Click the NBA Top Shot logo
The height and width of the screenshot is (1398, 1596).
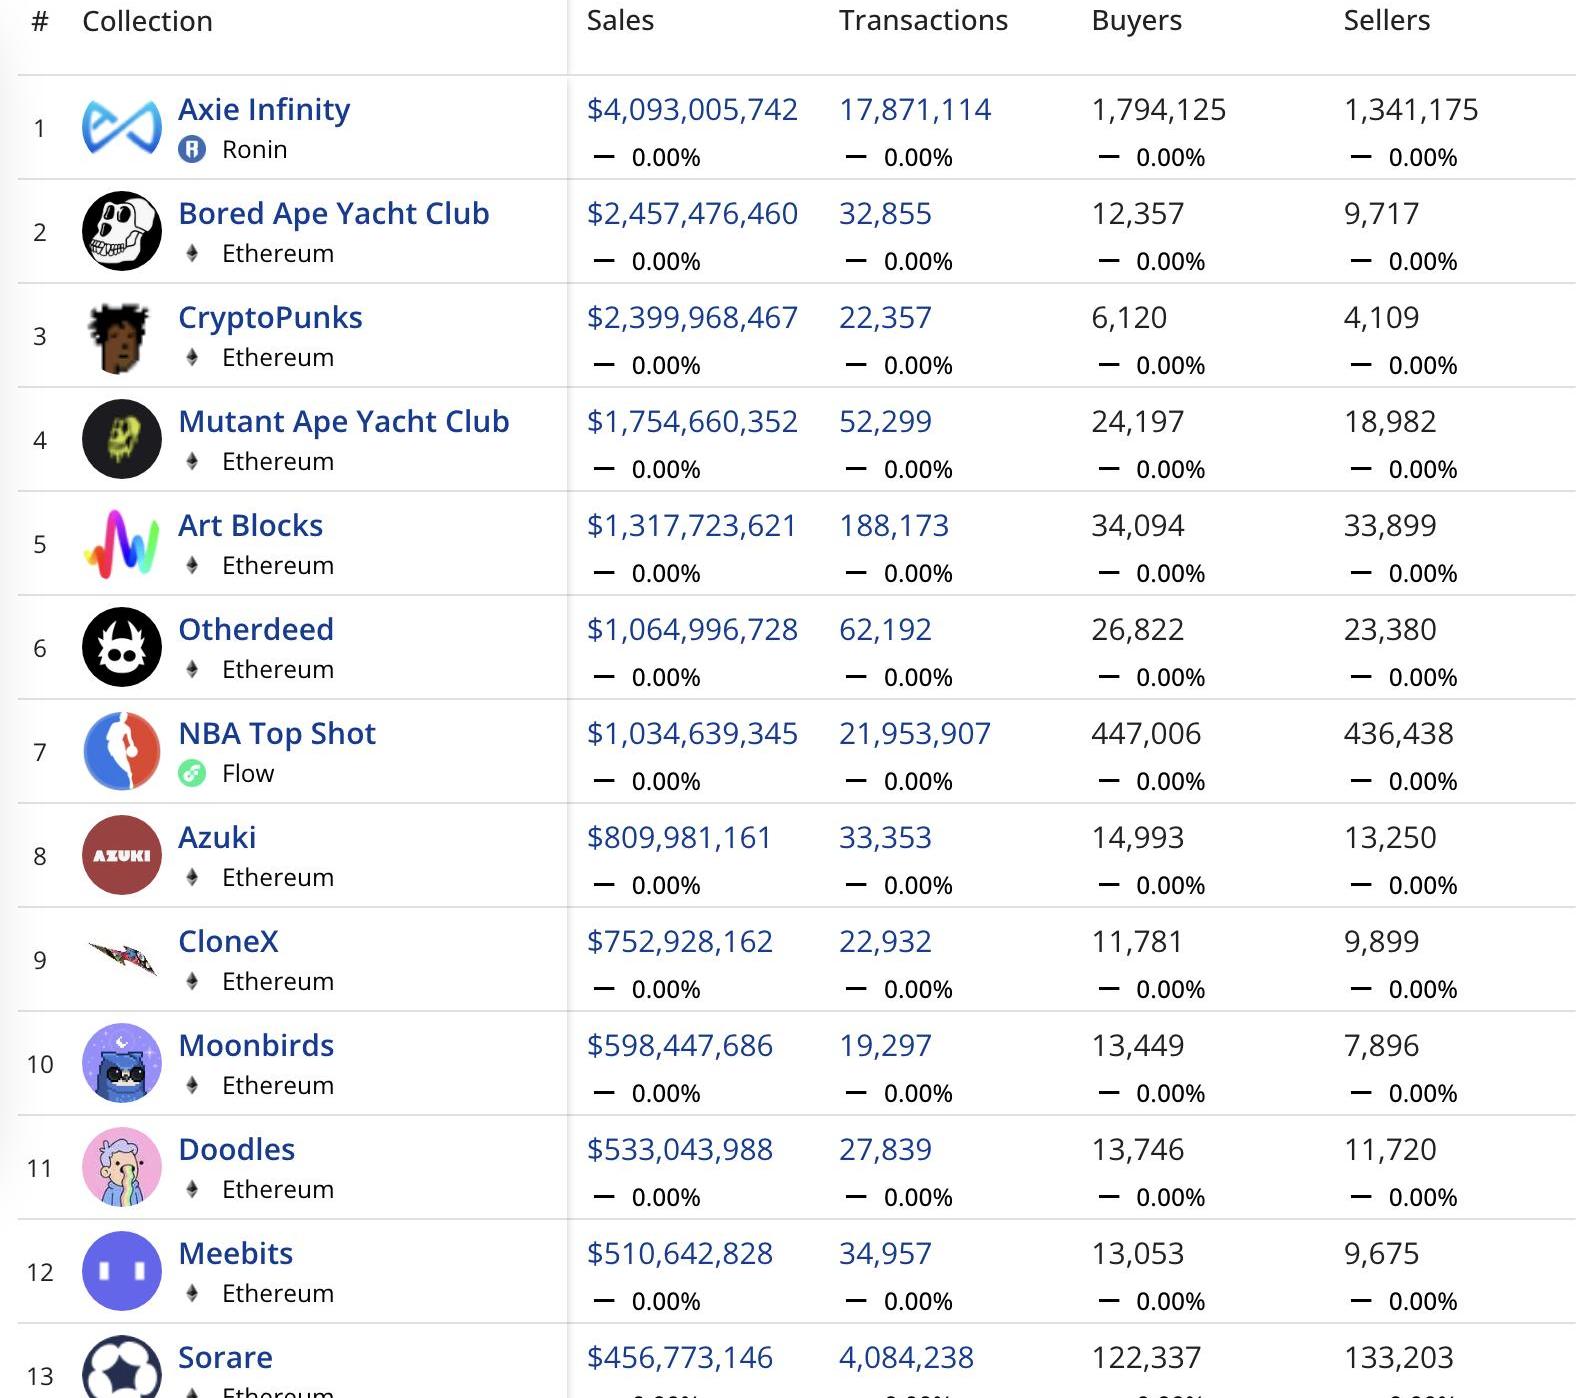pos(121,752)
